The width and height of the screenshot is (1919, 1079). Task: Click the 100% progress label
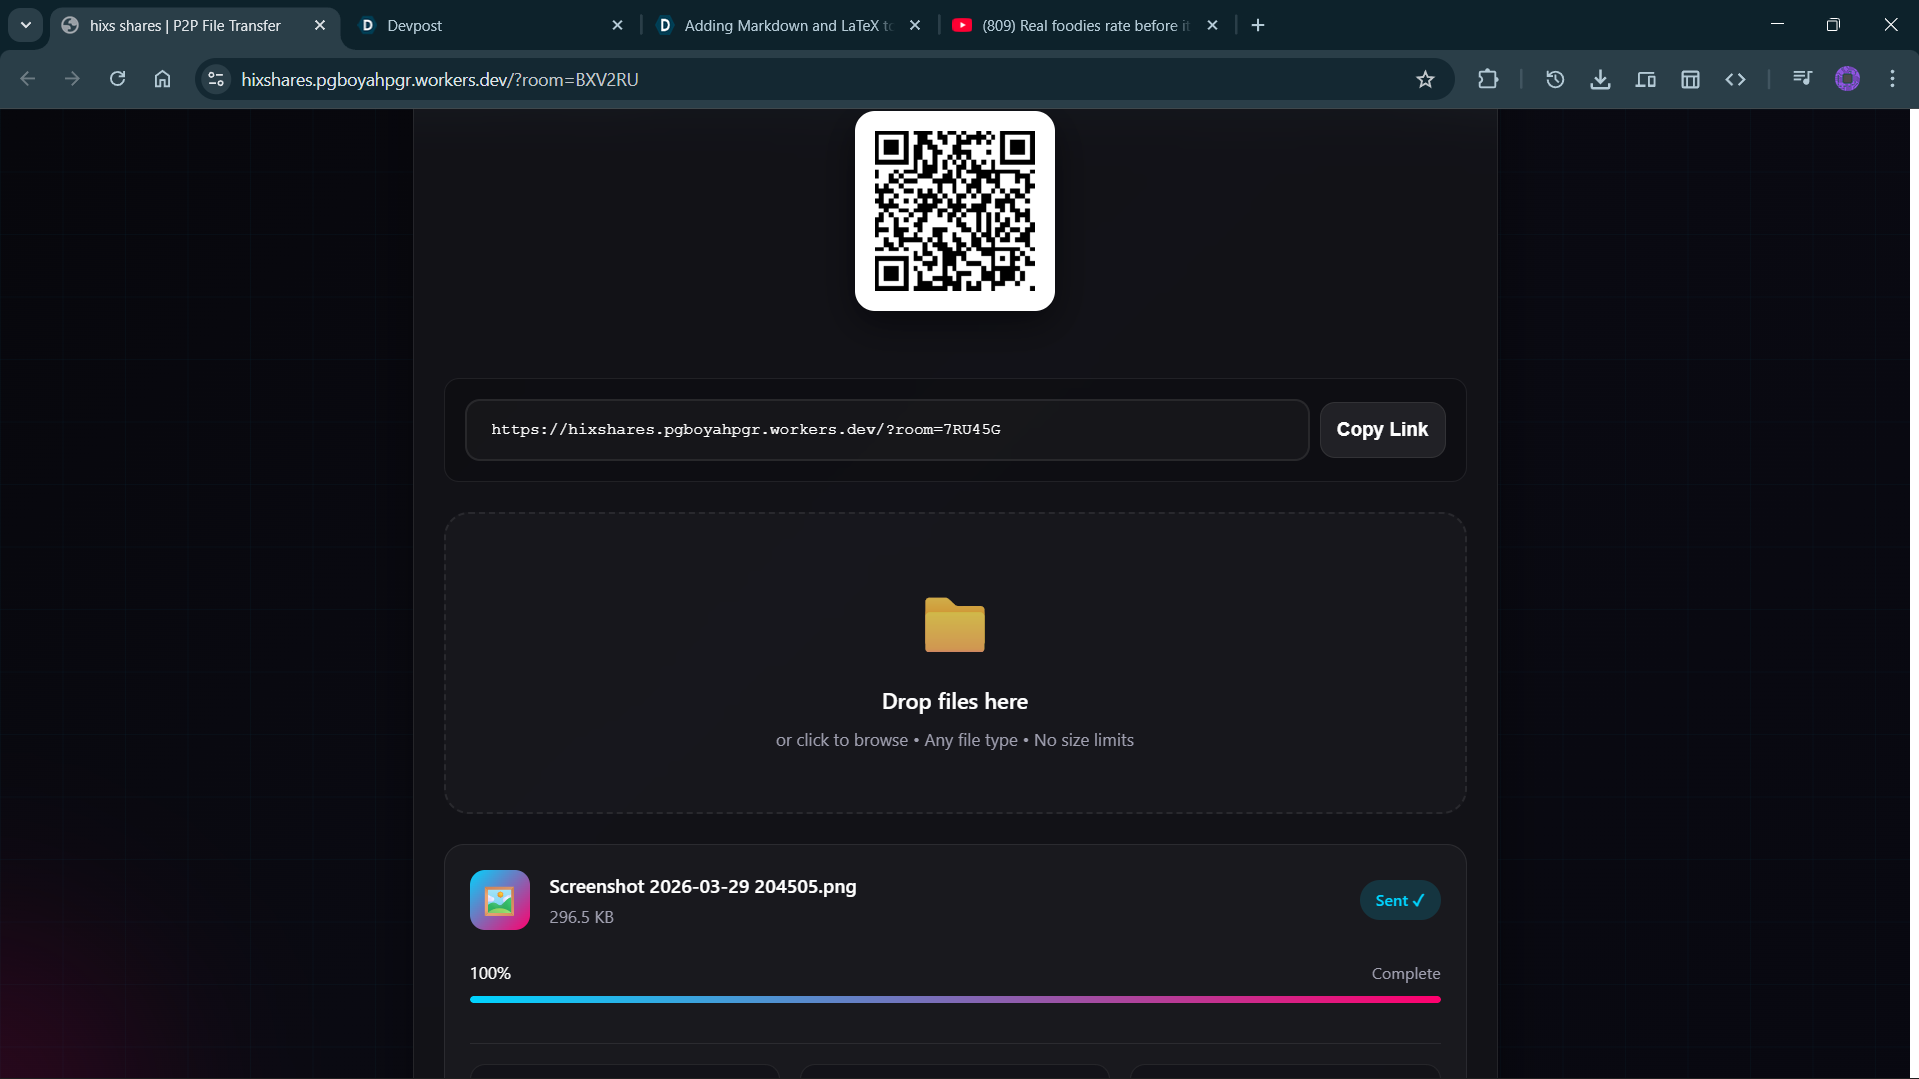pos(490,973)
